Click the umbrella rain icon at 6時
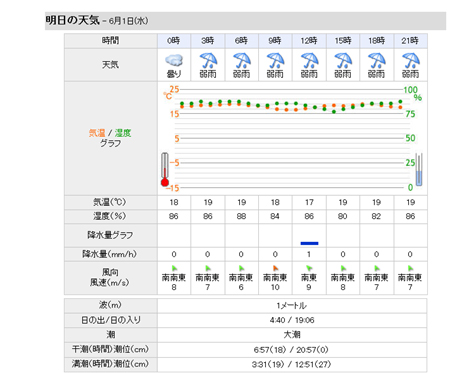The image size is (450, 373). pyautogui.click(x=242, y=60)
